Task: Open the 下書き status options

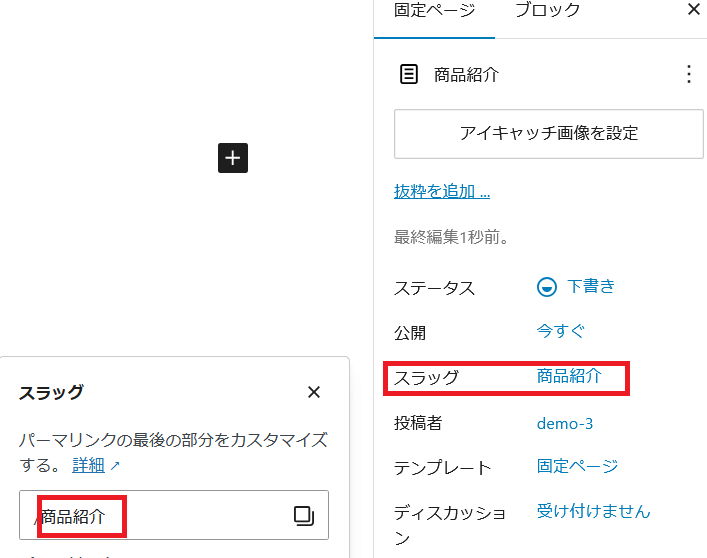Action: [590, 287]
